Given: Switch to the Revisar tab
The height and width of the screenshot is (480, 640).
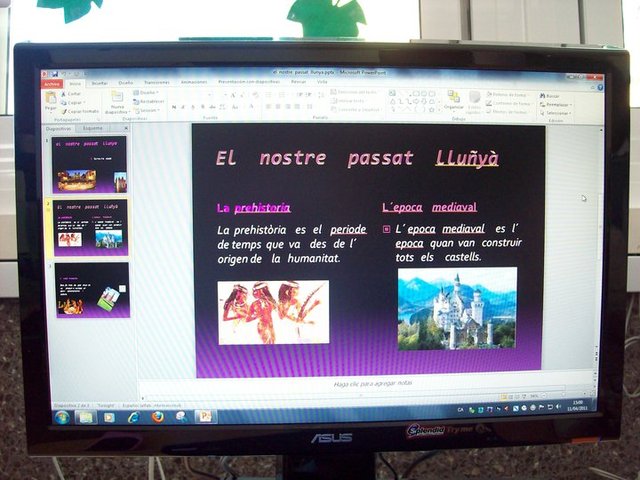Looking at the screenshot, I should 298,82.
